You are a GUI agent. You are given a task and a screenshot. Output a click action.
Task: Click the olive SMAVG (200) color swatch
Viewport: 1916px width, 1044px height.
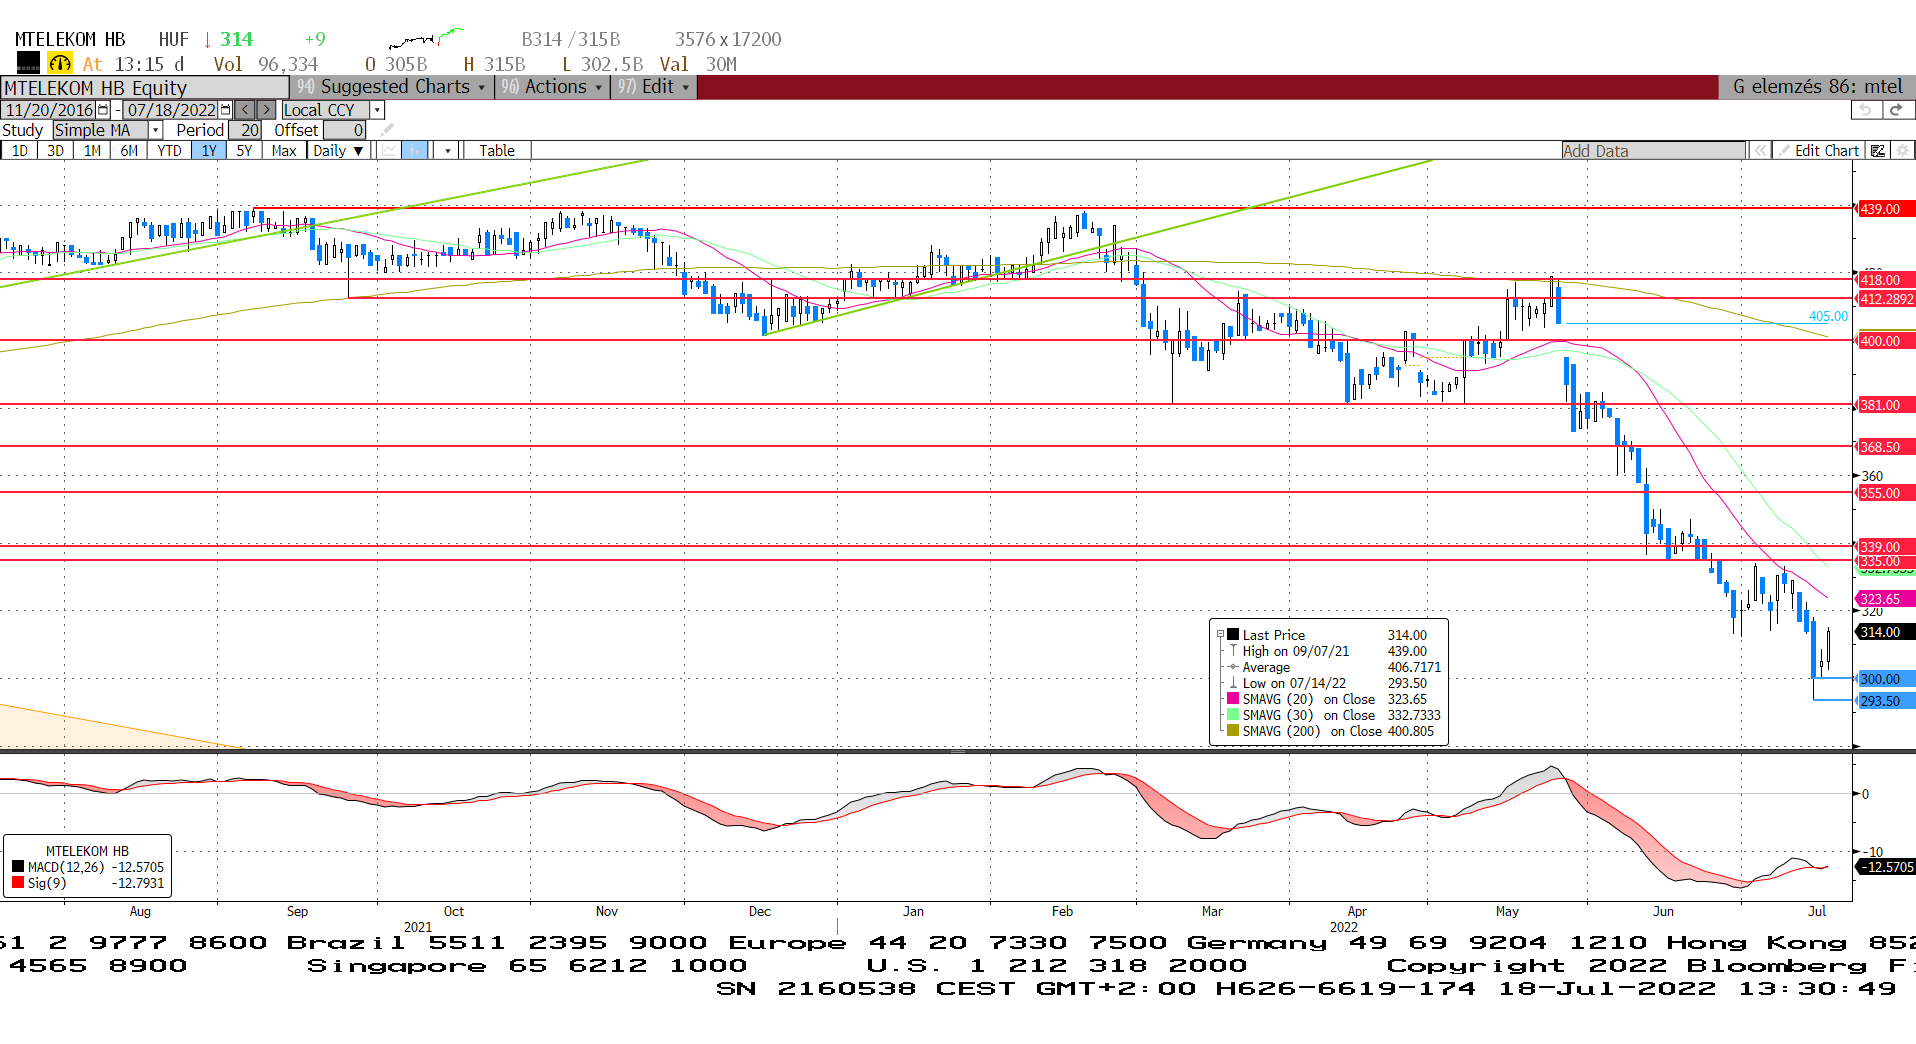(x=1233, y=731)
